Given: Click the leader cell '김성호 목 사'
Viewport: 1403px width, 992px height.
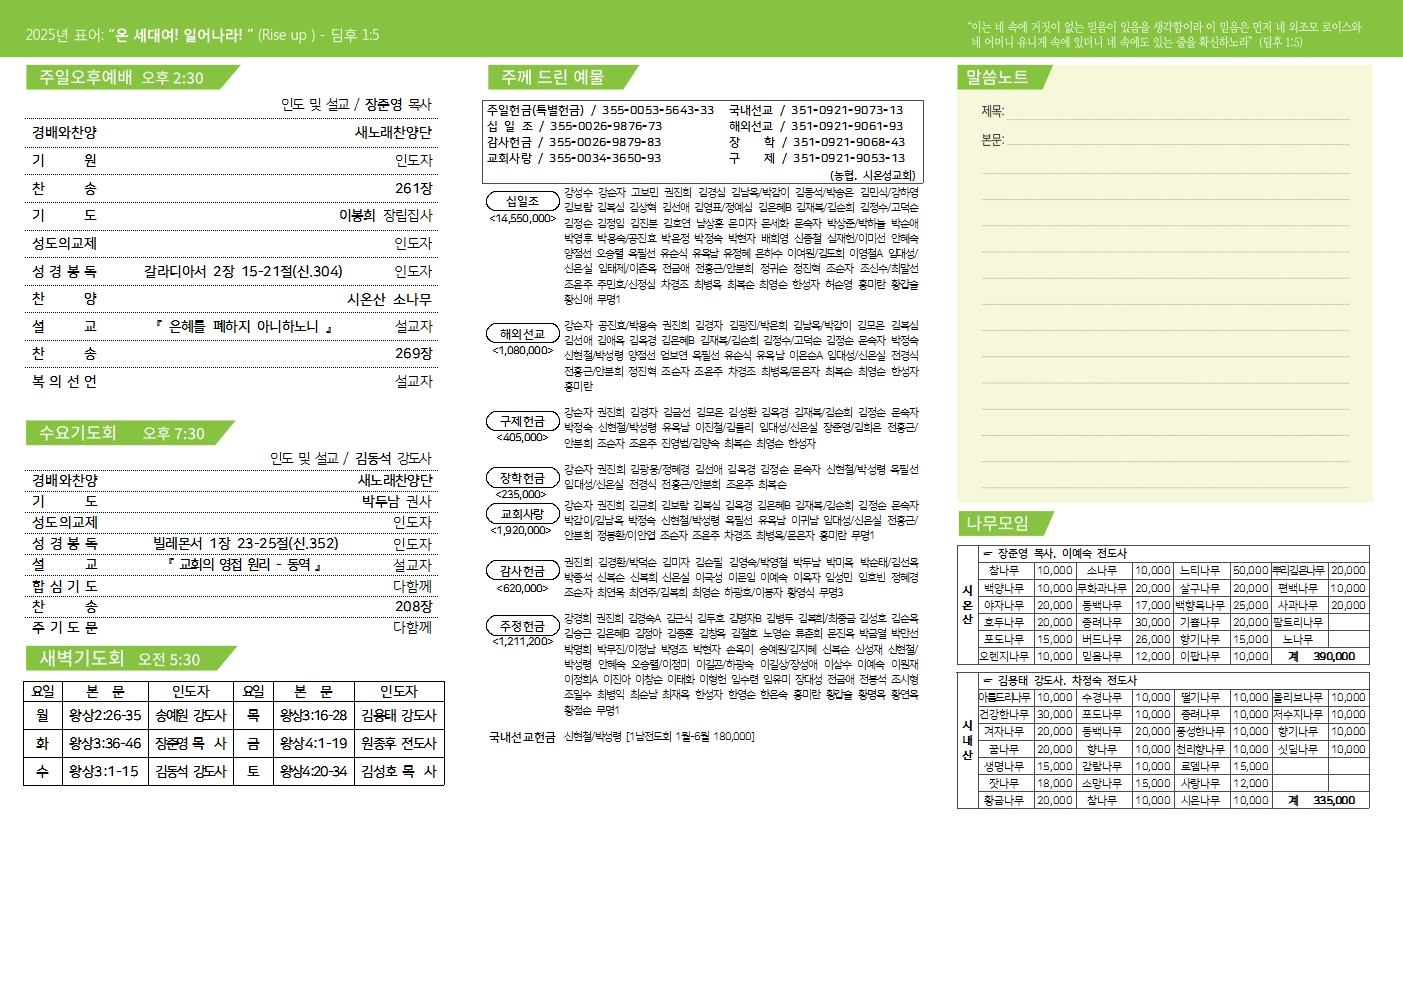Looking at the screenshot, I should point(399,771).
